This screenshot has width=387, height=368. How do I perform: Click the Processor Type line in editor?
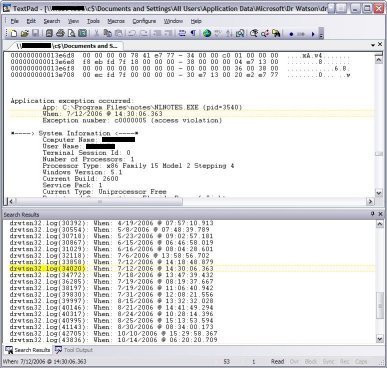pyautogui.click(x=138, y=166)
